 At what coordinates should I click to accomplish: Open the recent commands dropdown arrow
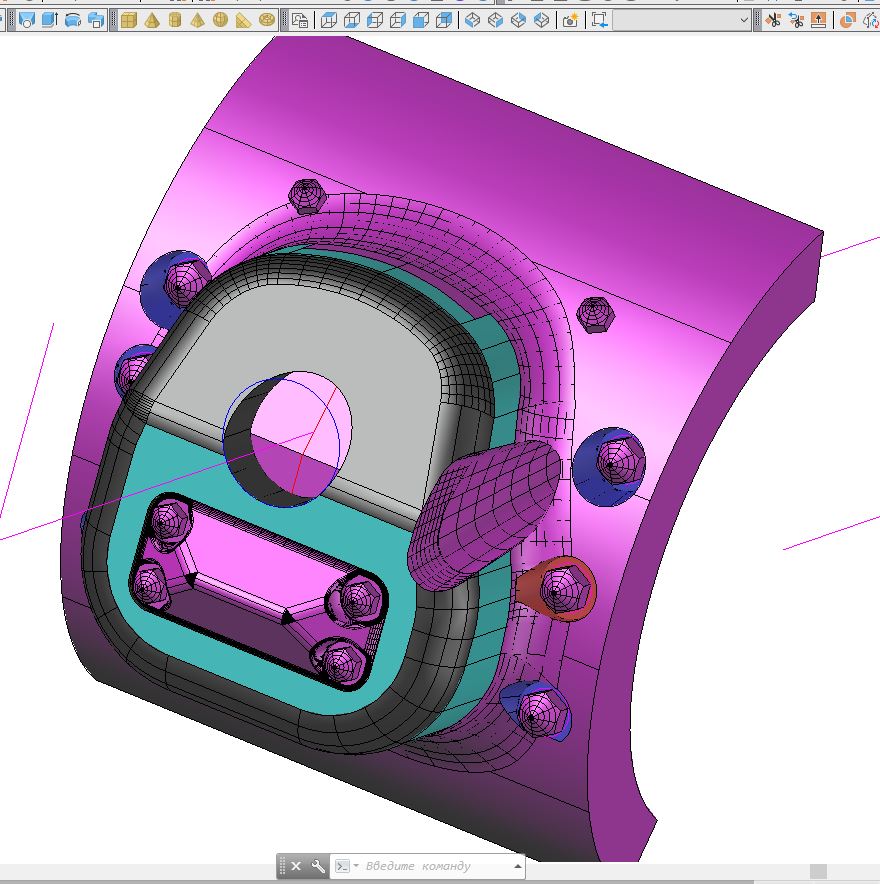pyautogui.click(x=356, y=865)
